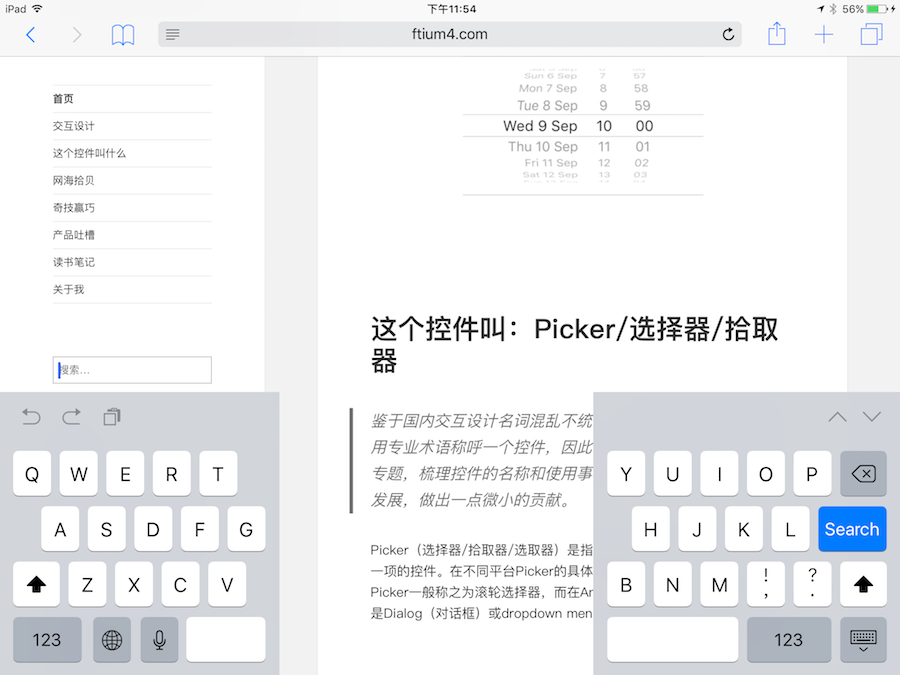900x675 pixels.
Task: Tap the keyboard paste clipboard icon
Action: [x=112, y=417]
